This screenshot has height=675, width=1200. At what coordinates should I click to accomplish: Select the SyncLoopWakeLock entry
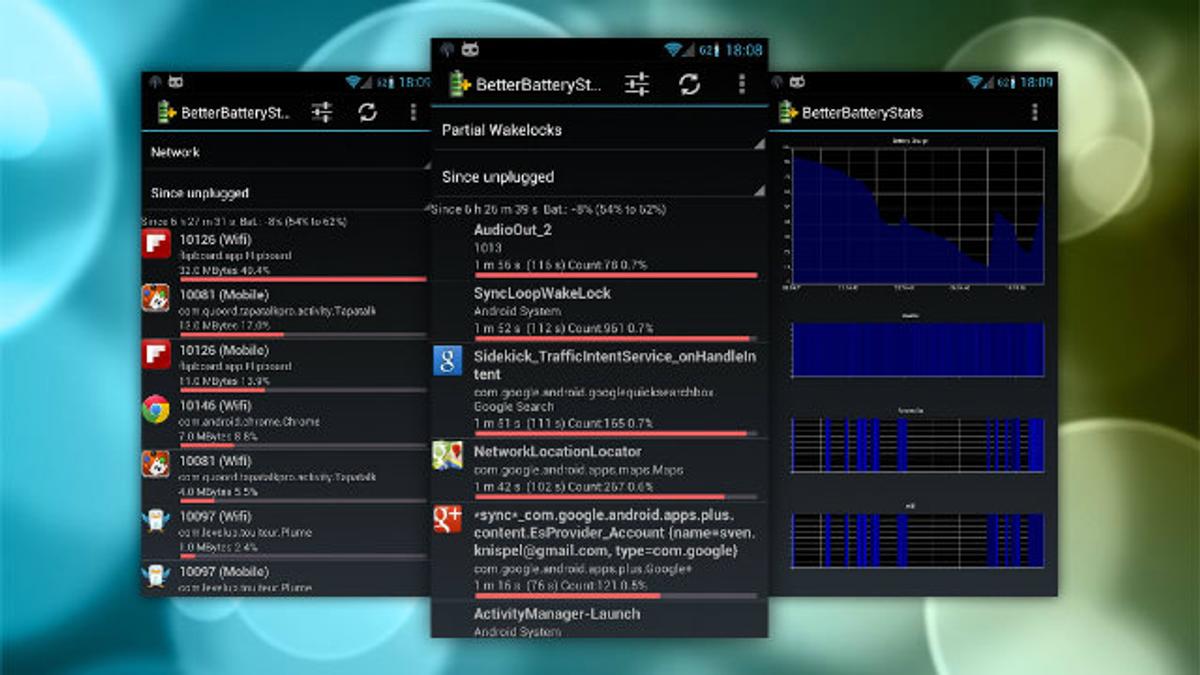tap(600, 312)
